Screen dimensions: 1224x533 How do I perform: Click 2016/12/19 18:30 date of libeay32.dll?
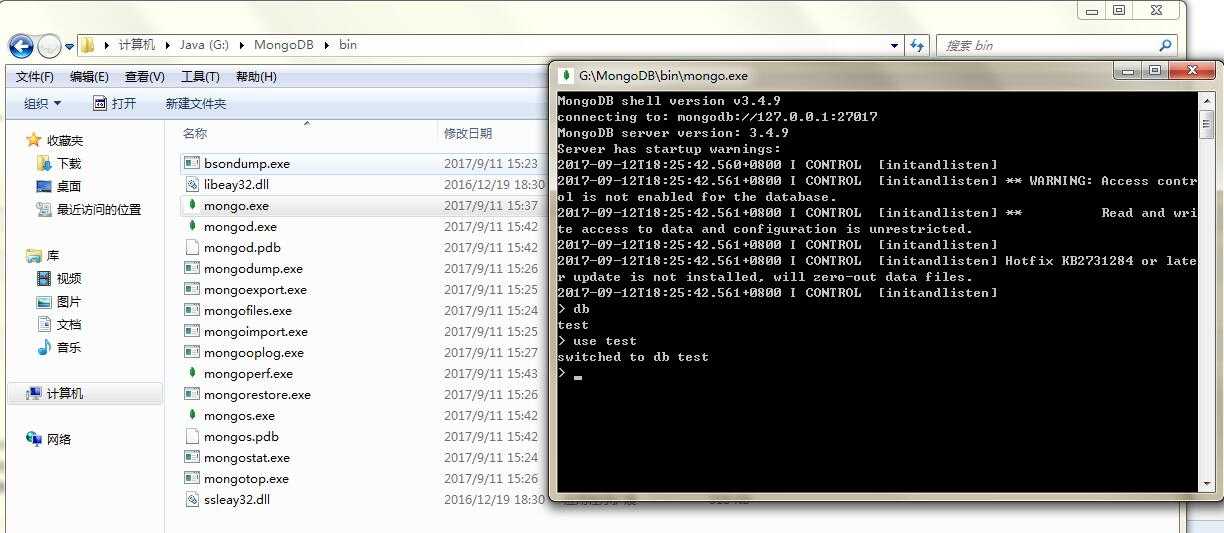click(x=494, y=184)
